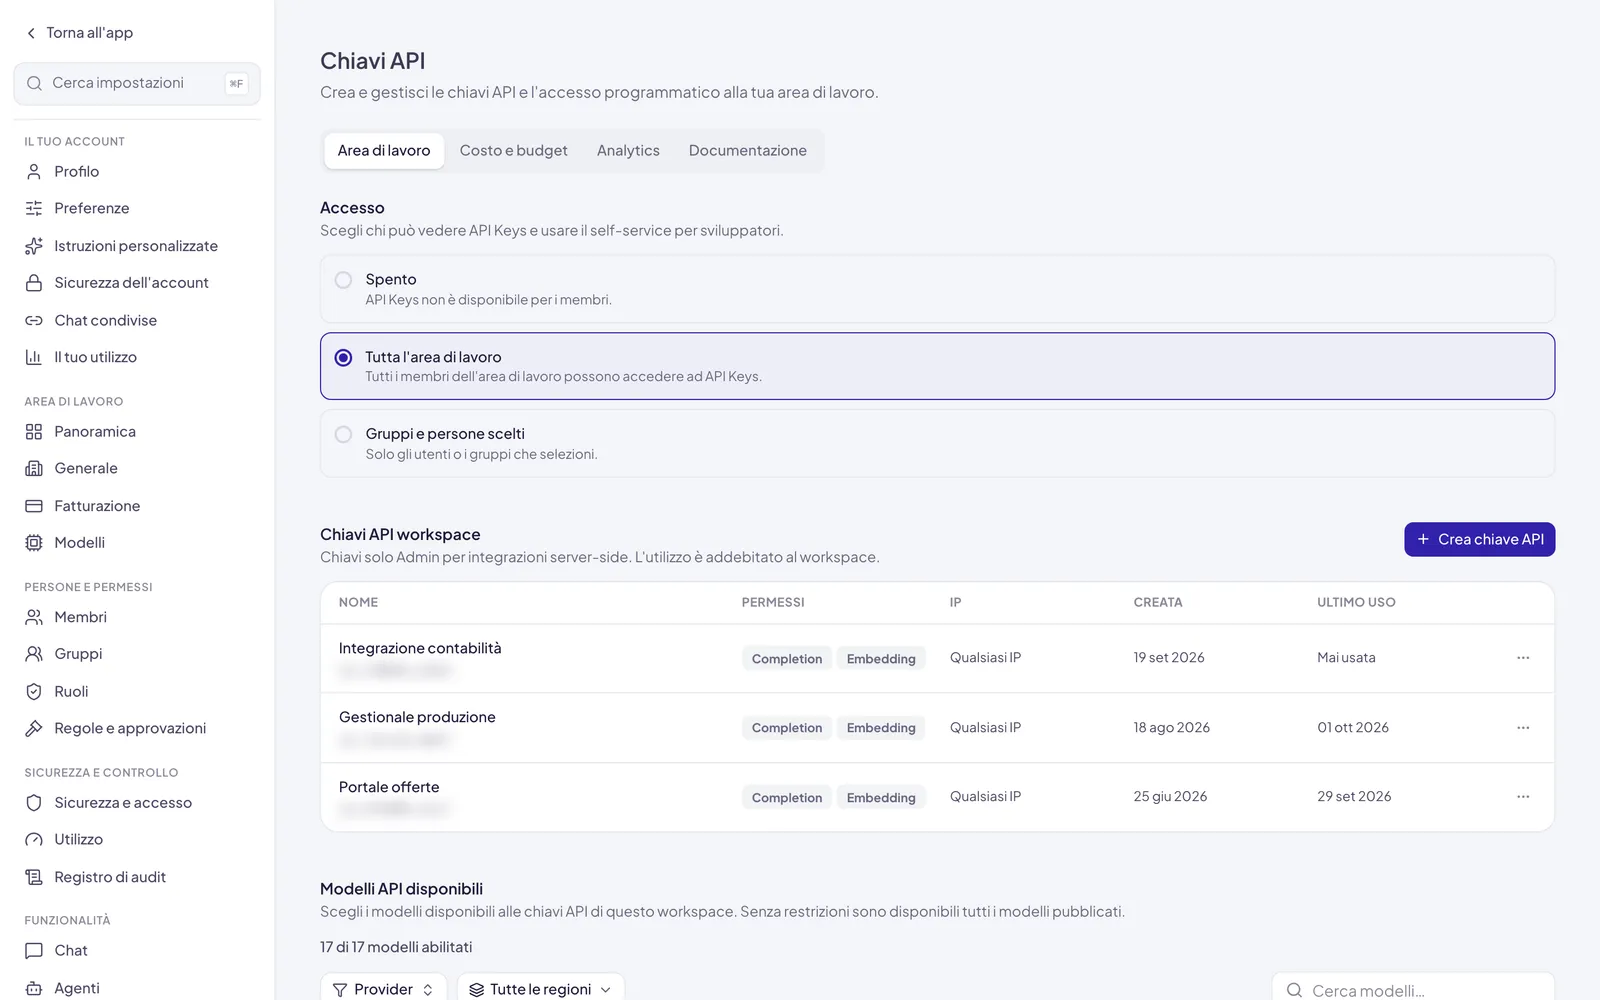Click the Il tuo utilizzo chart icon
The width and height of the screenshot is (1600, 1000).
pyautogui.click(x=34, y=358)
